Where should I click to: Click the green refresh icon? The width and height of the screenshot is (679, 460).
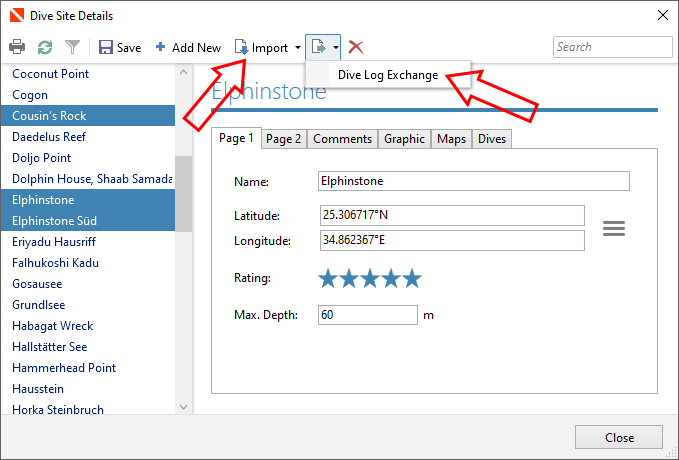[x=45, y=47]
